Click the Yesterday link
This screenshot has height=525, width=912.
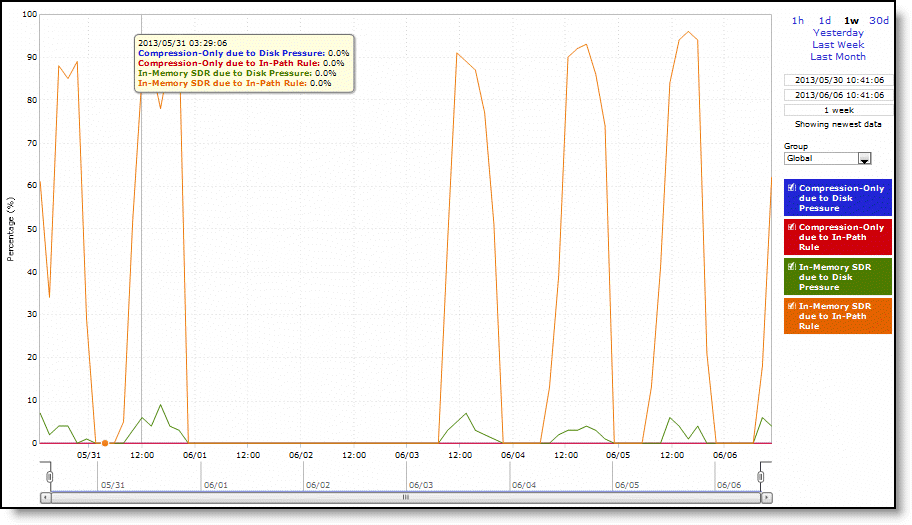[x=837, y=32]
